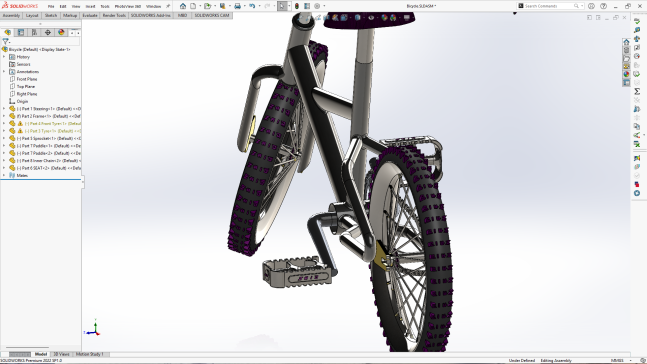This screenshot has height=364, width=647.
Task: Select Origin in feature tree
Action: pyautogui.click(x=22, y=102)
